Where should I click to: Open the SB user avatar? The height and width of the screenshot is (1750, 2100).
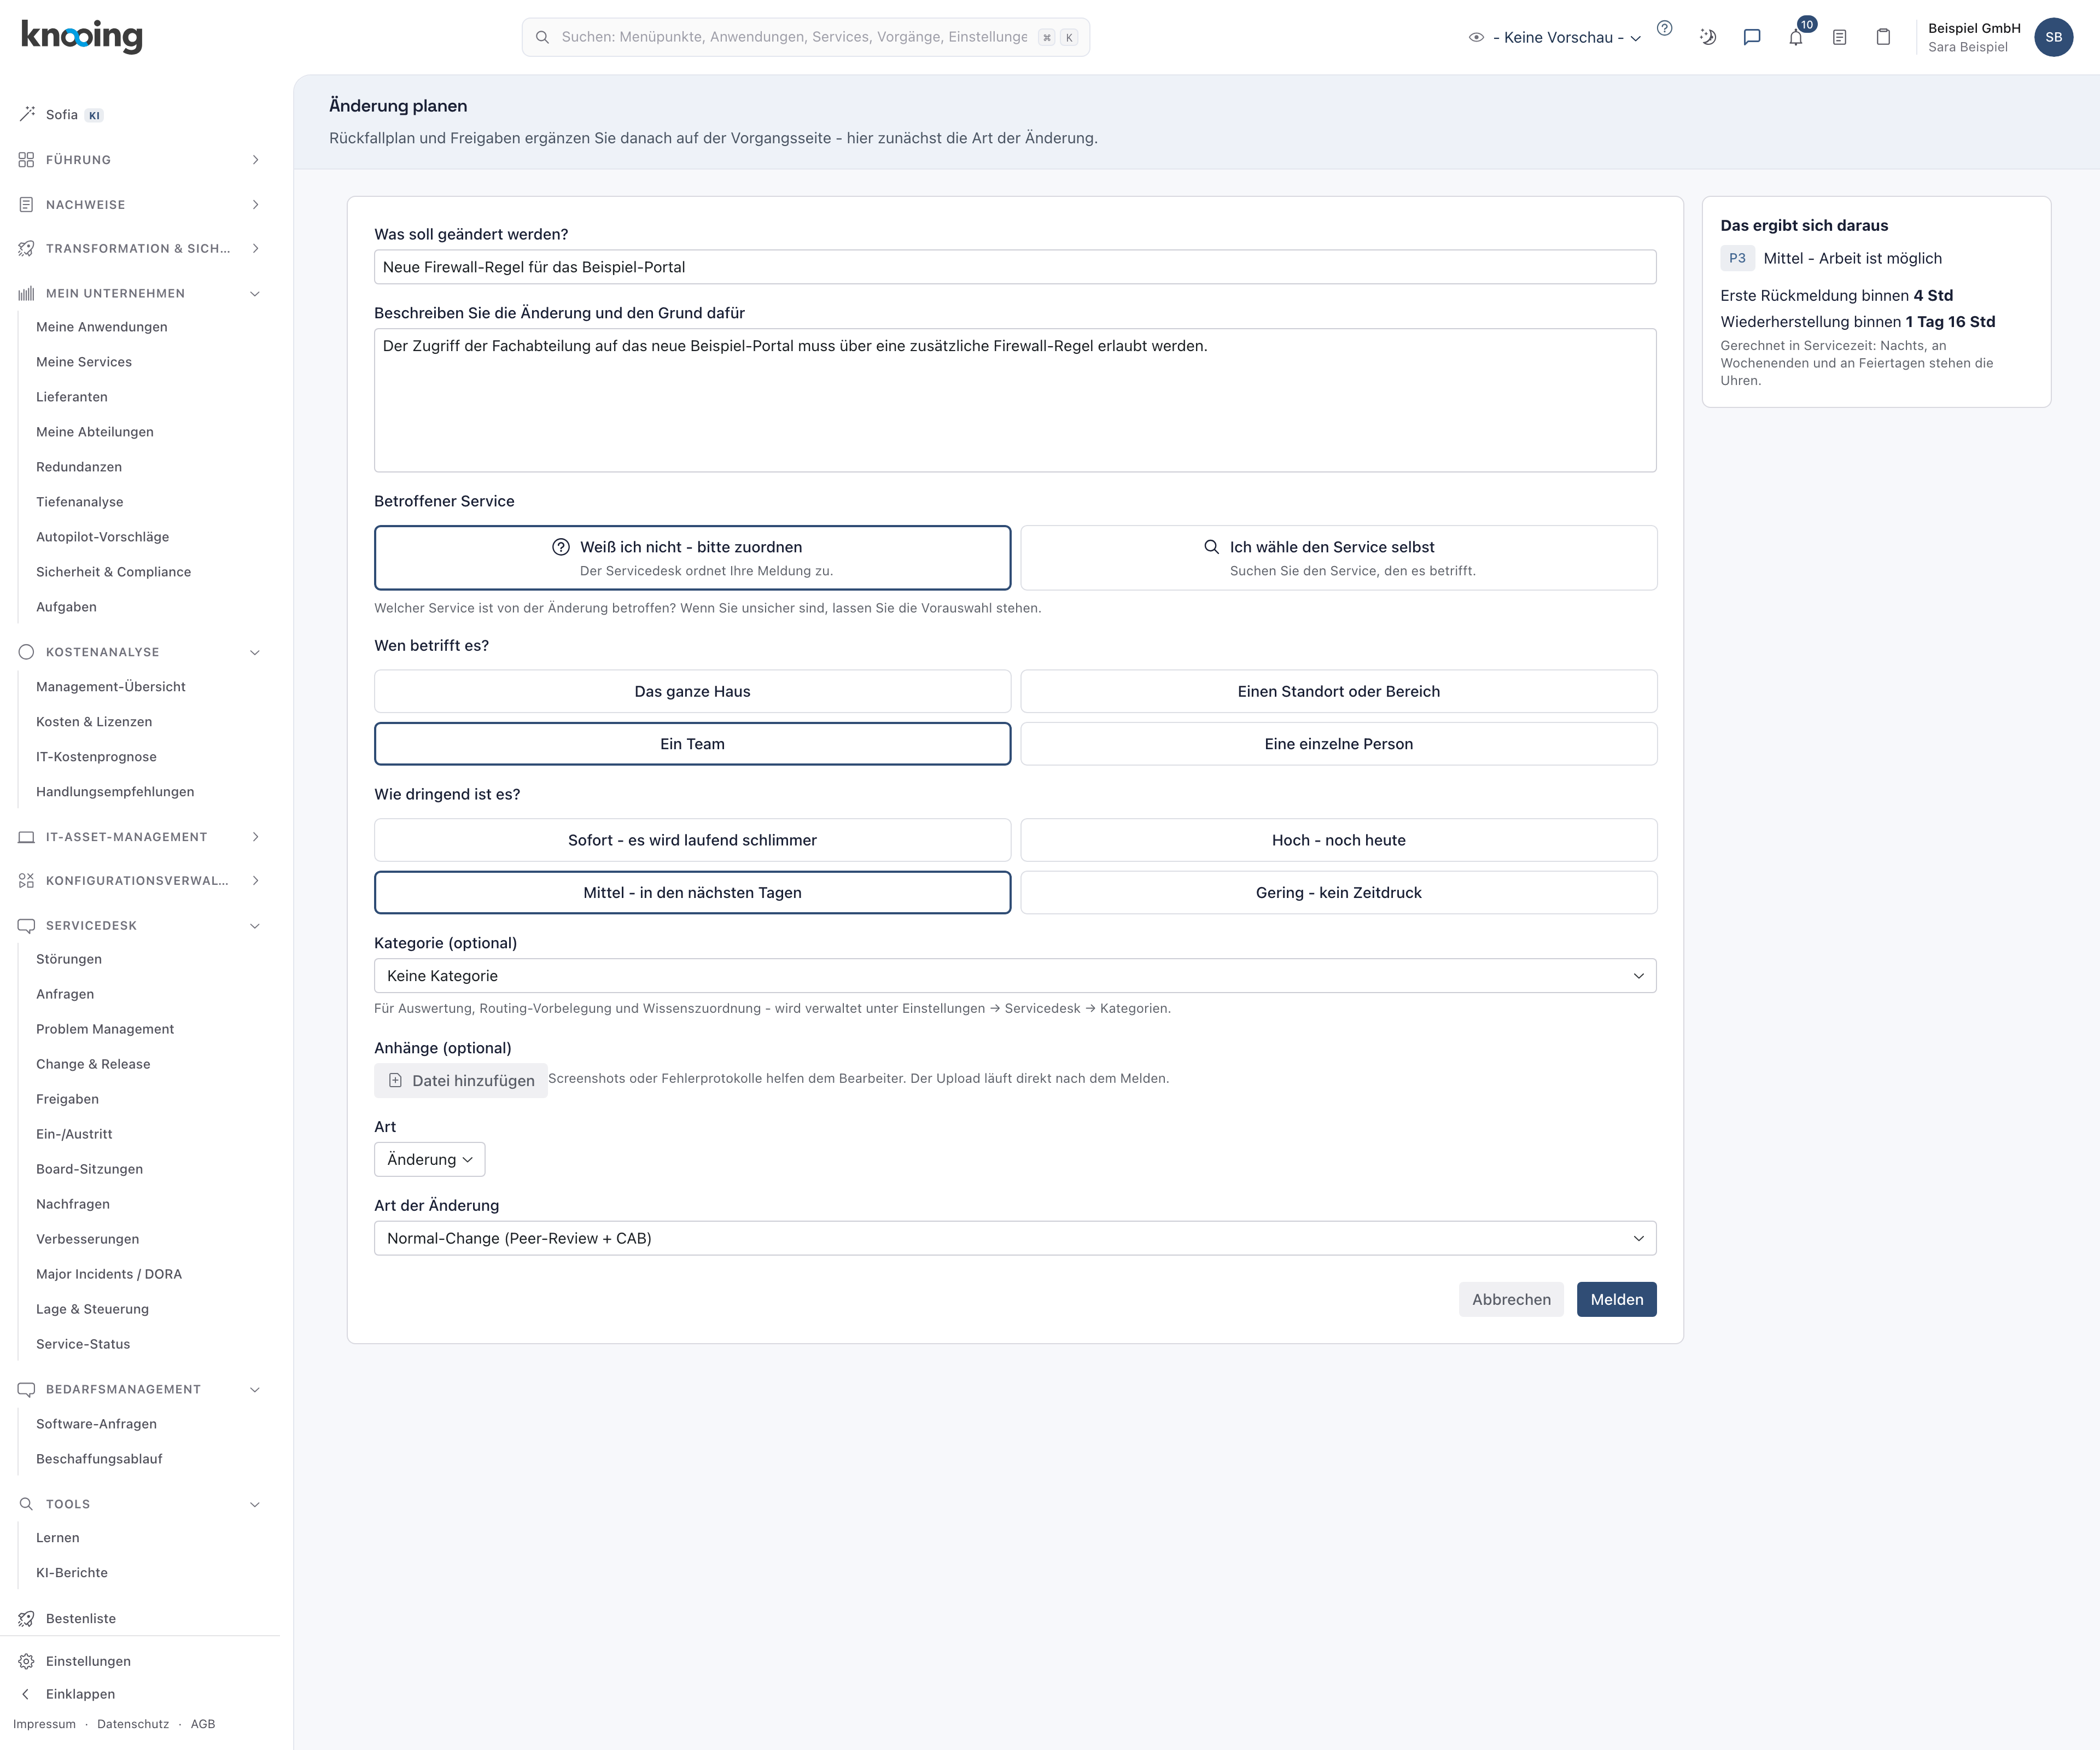pyautogui.click(x=2053, y=37)
